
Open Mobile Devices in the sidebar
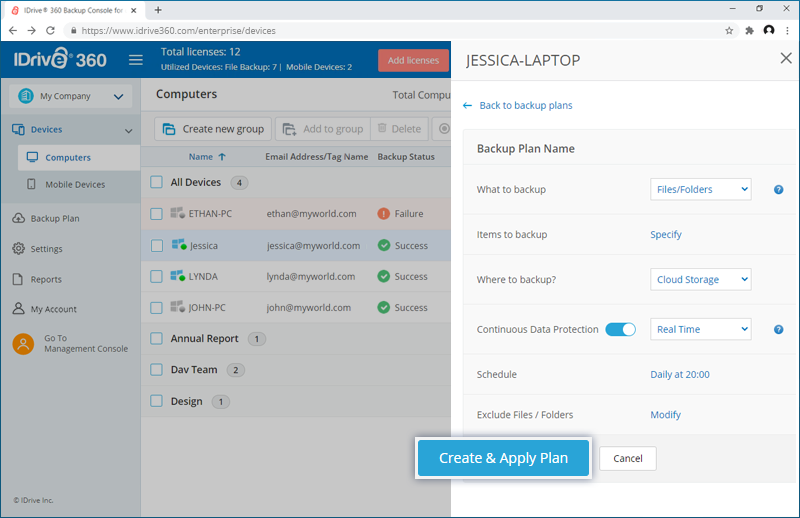tap(75, 184)
